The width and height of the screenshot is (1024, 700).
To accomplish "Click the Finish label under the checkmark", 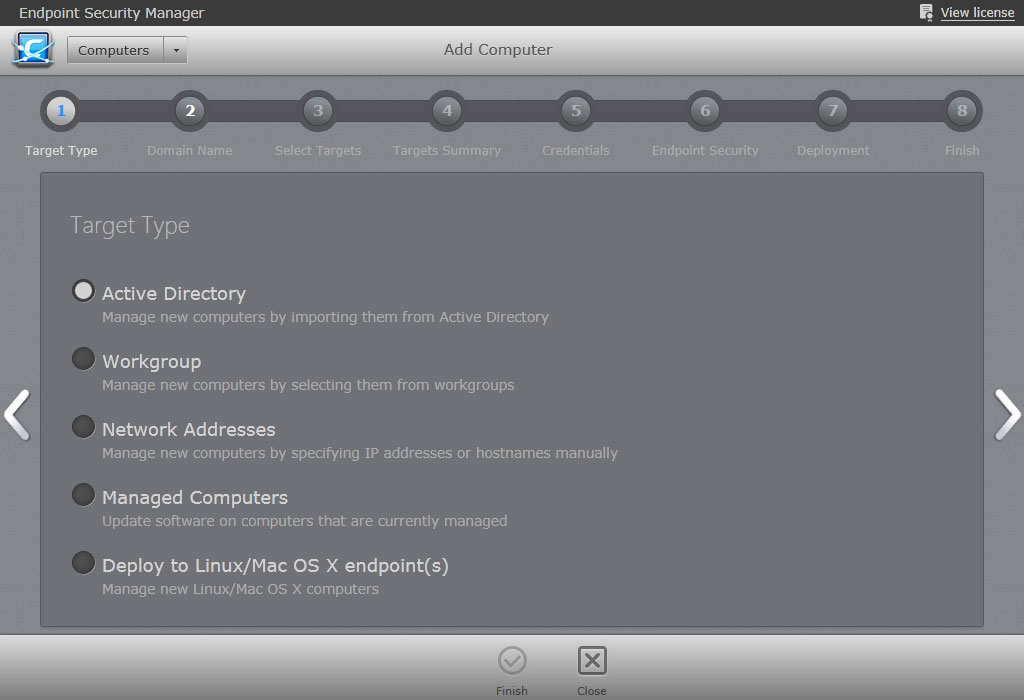I will (x=511, y=691).
